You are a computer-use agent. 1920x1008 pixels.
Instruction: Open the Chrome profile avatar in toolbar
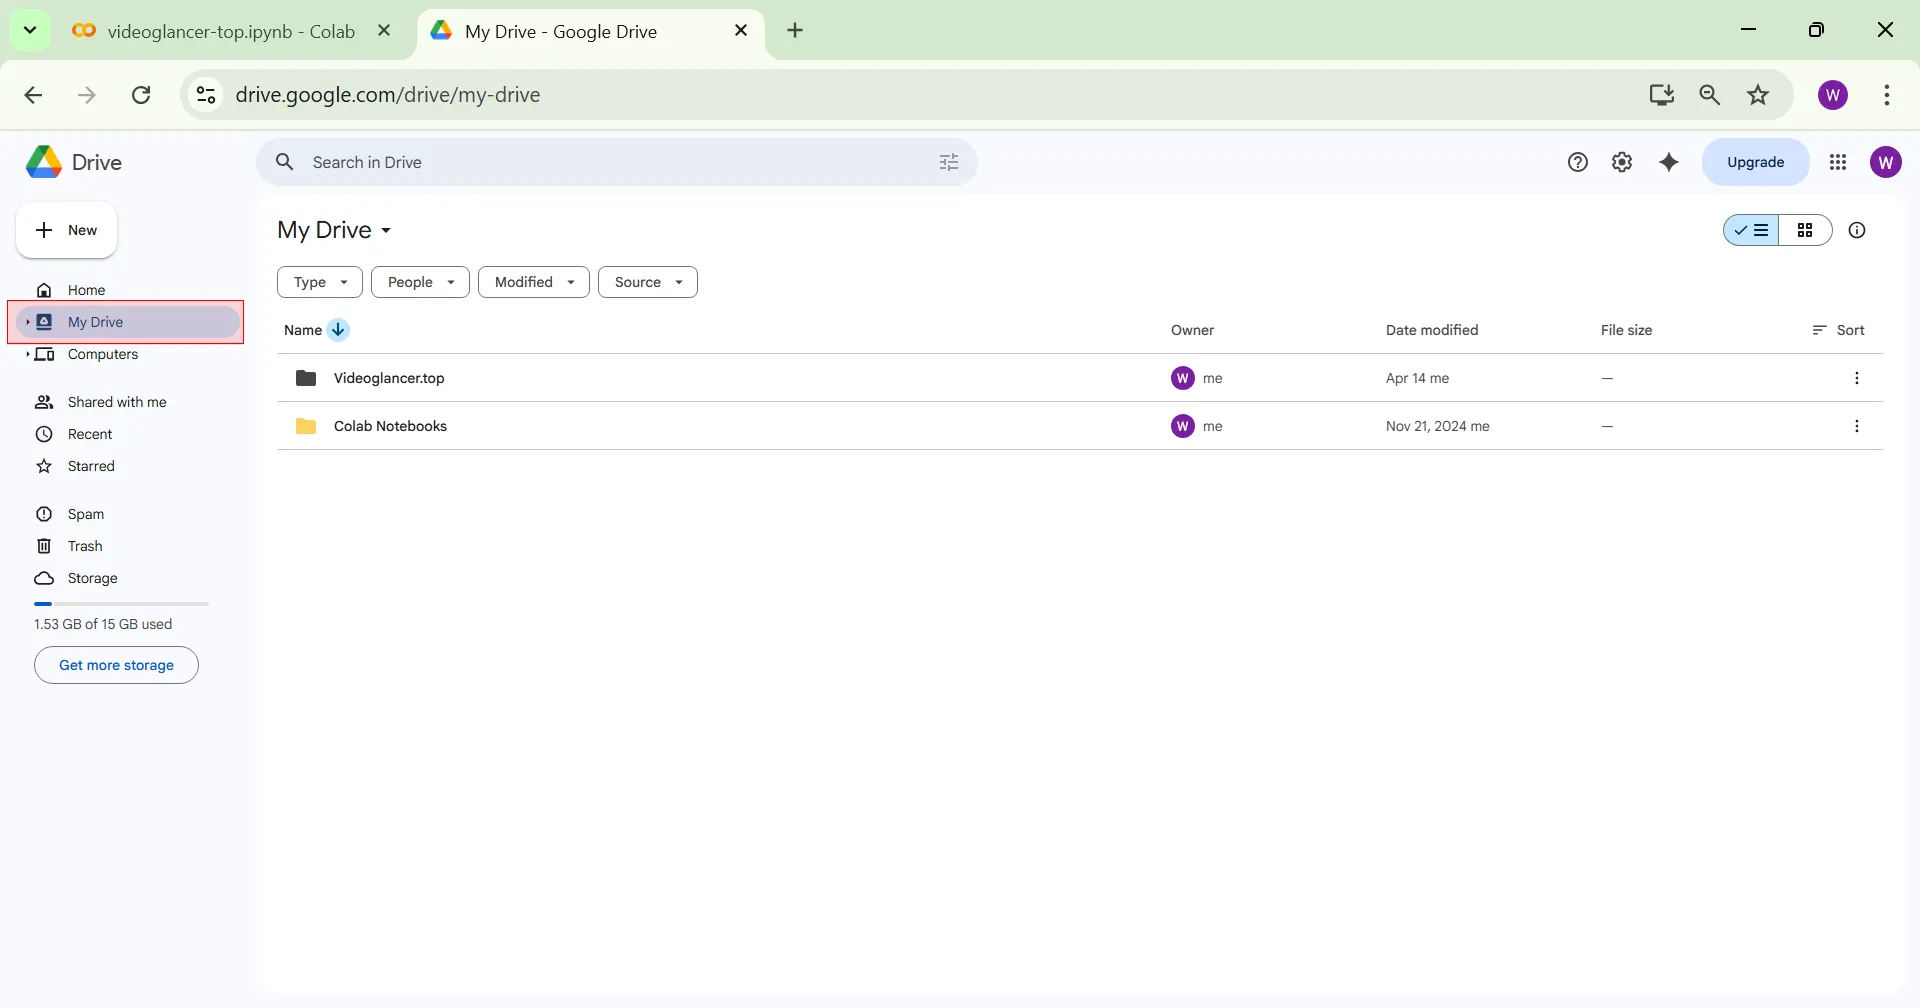tap(1833, 95)
